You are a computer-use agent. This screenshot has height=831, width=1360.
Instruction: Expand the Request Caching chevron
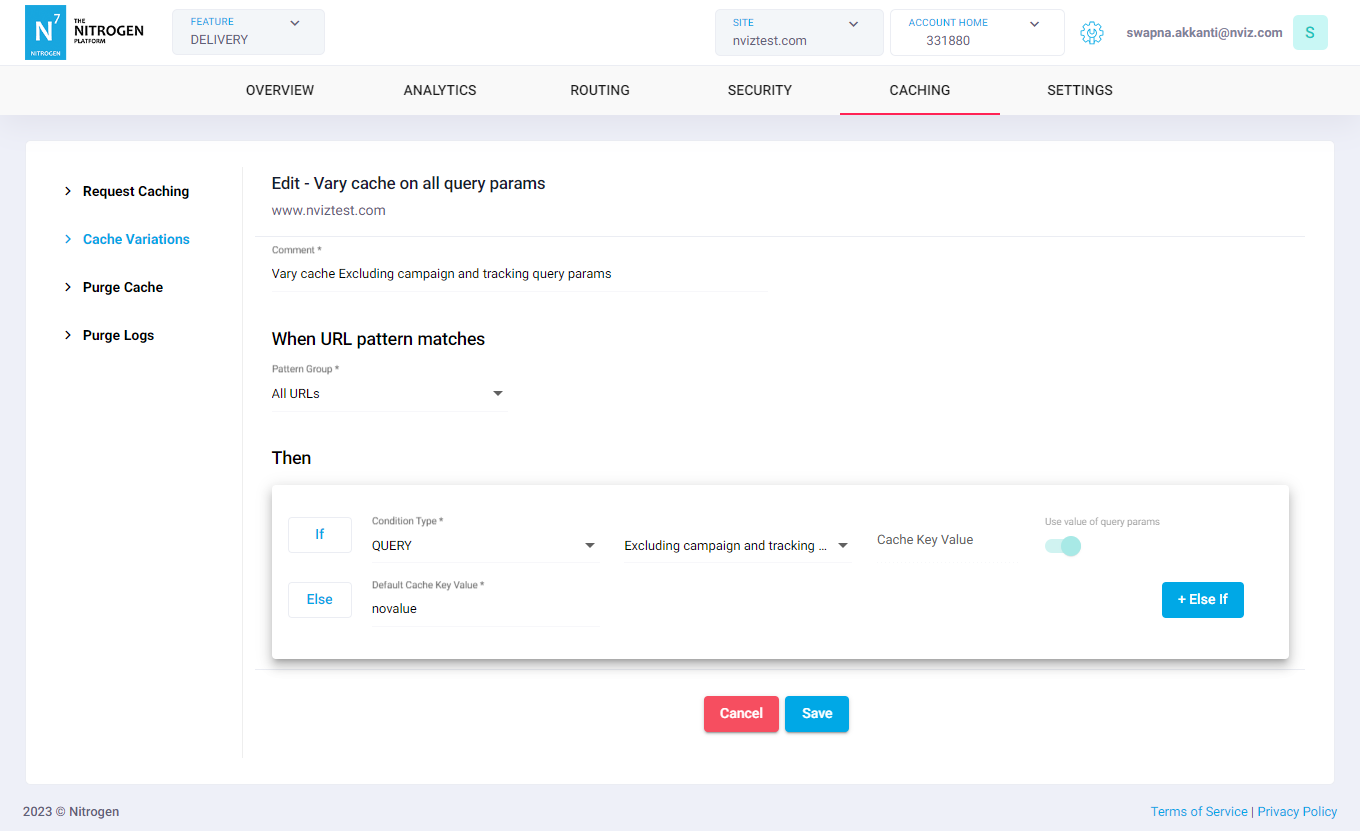[x=68, y=191]
